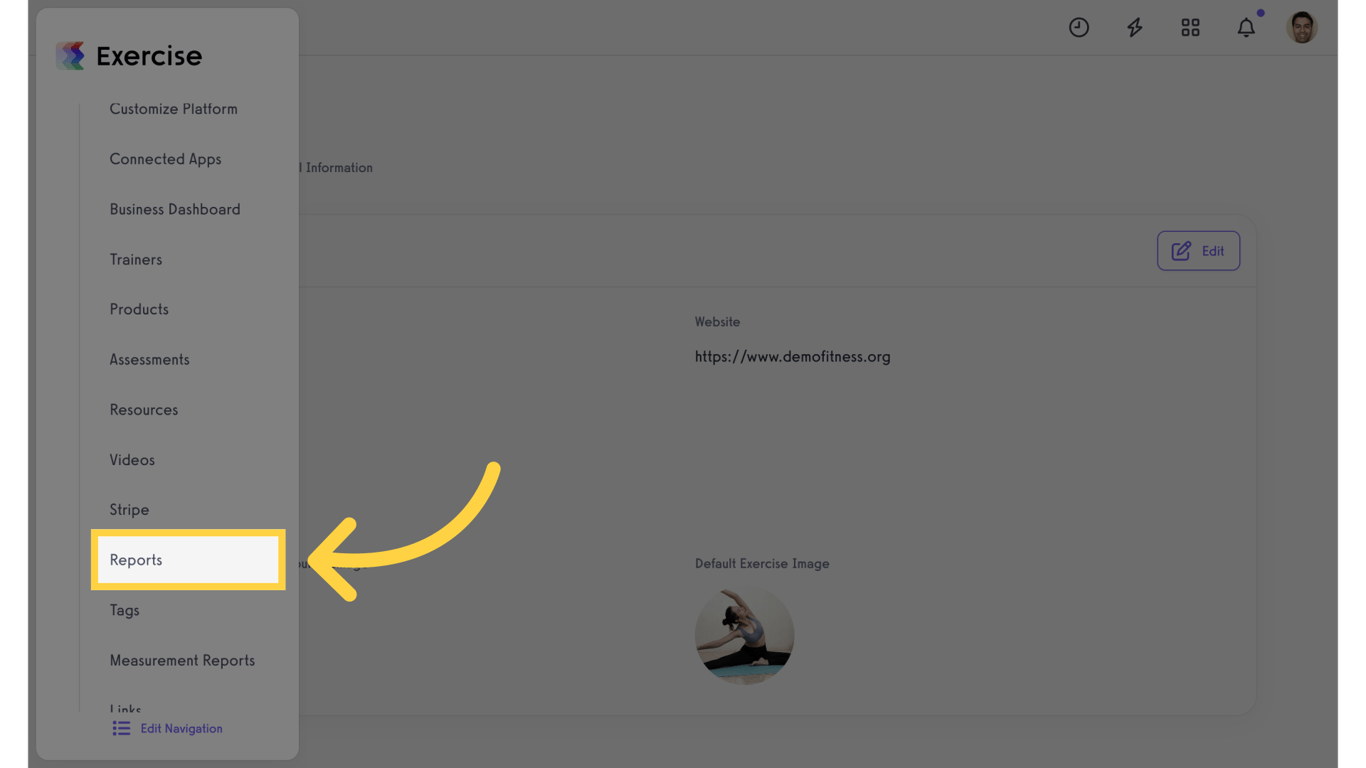Click the Edit Navigation list icon
This screenshot has height=768, width=1366.
(x=121, y=729)
